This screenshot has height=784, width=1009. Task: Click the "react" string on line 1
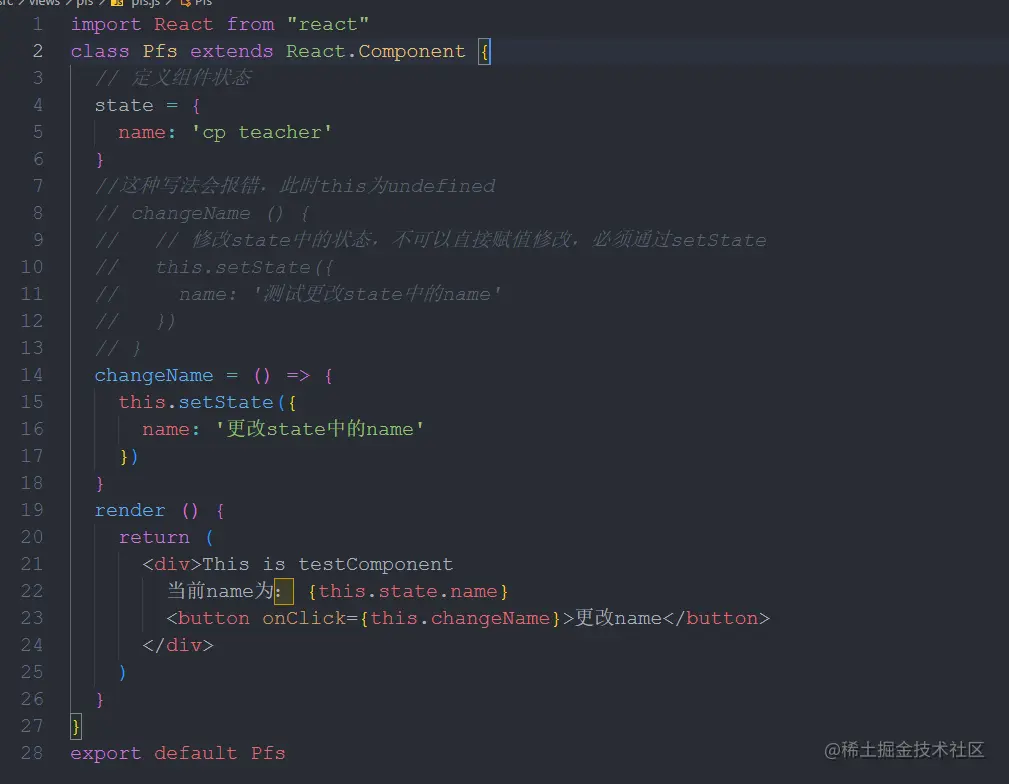[328, 24]
